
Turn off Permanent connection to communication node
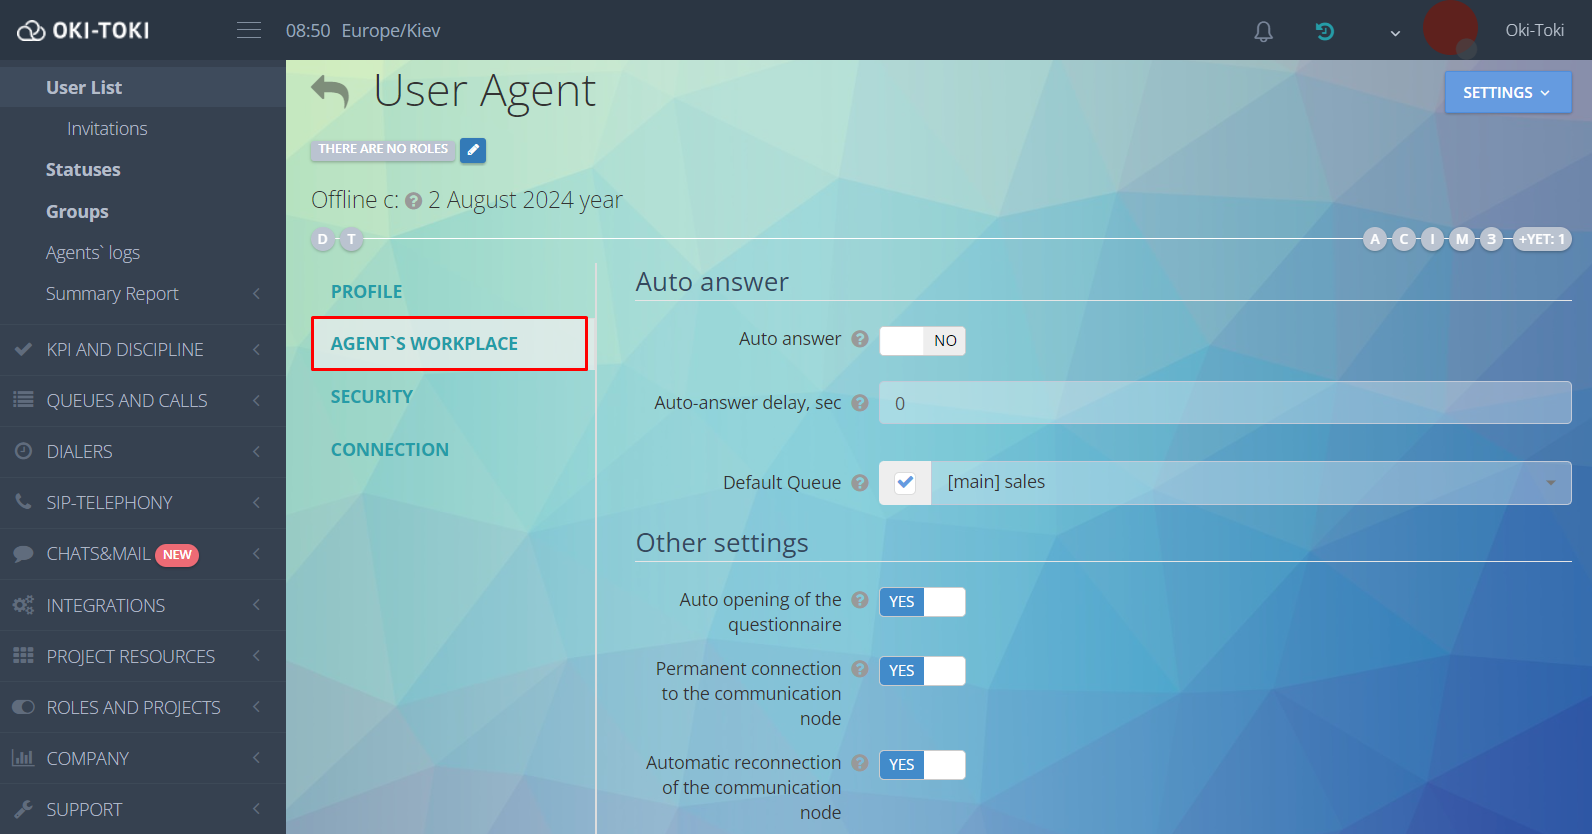(x=922, y=671)
